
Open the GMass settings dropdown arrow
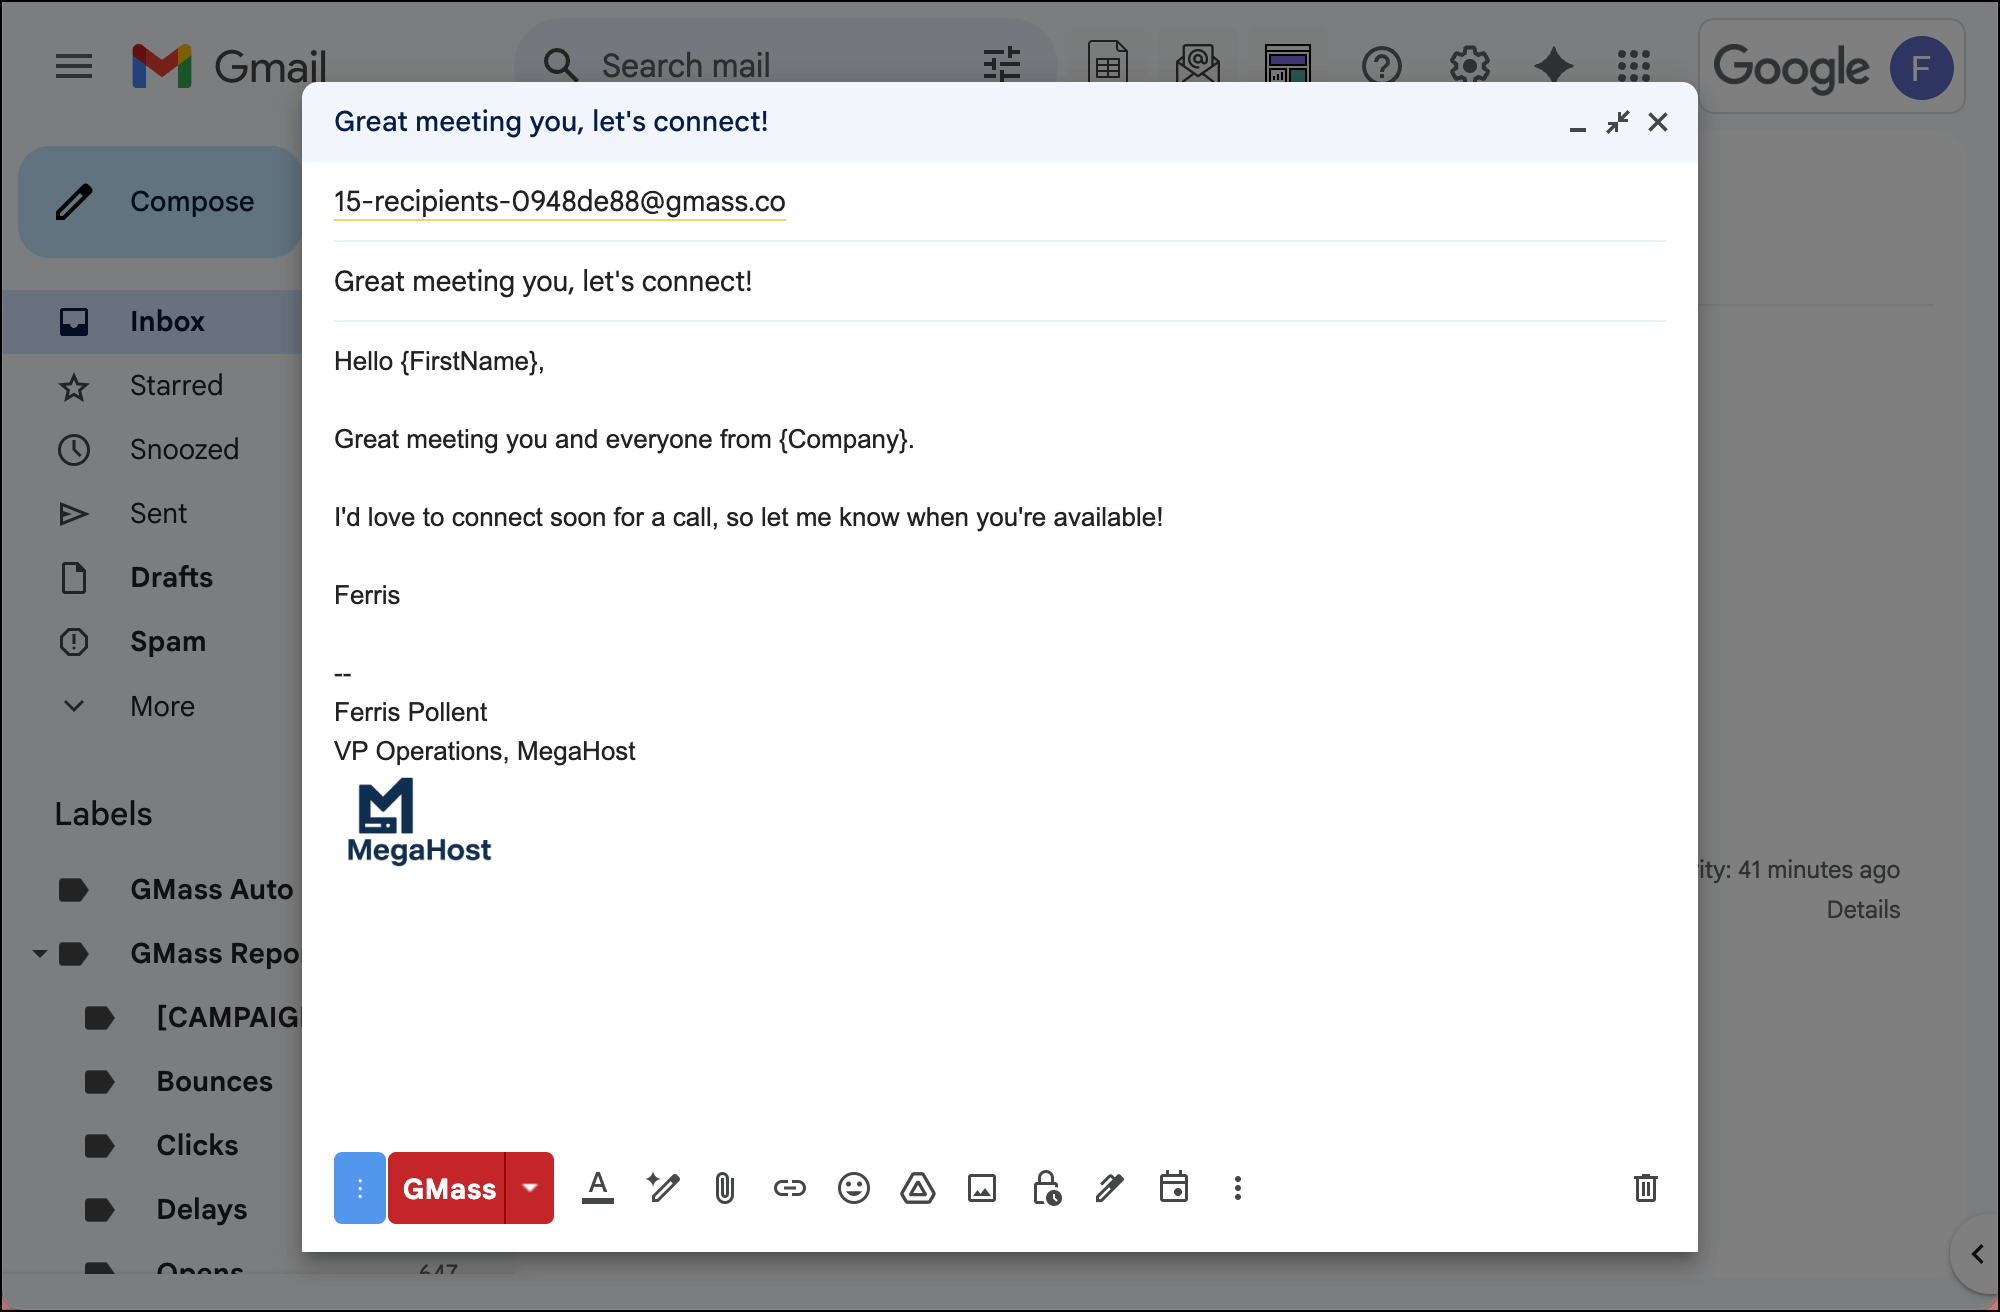[x=530, y=1188]
